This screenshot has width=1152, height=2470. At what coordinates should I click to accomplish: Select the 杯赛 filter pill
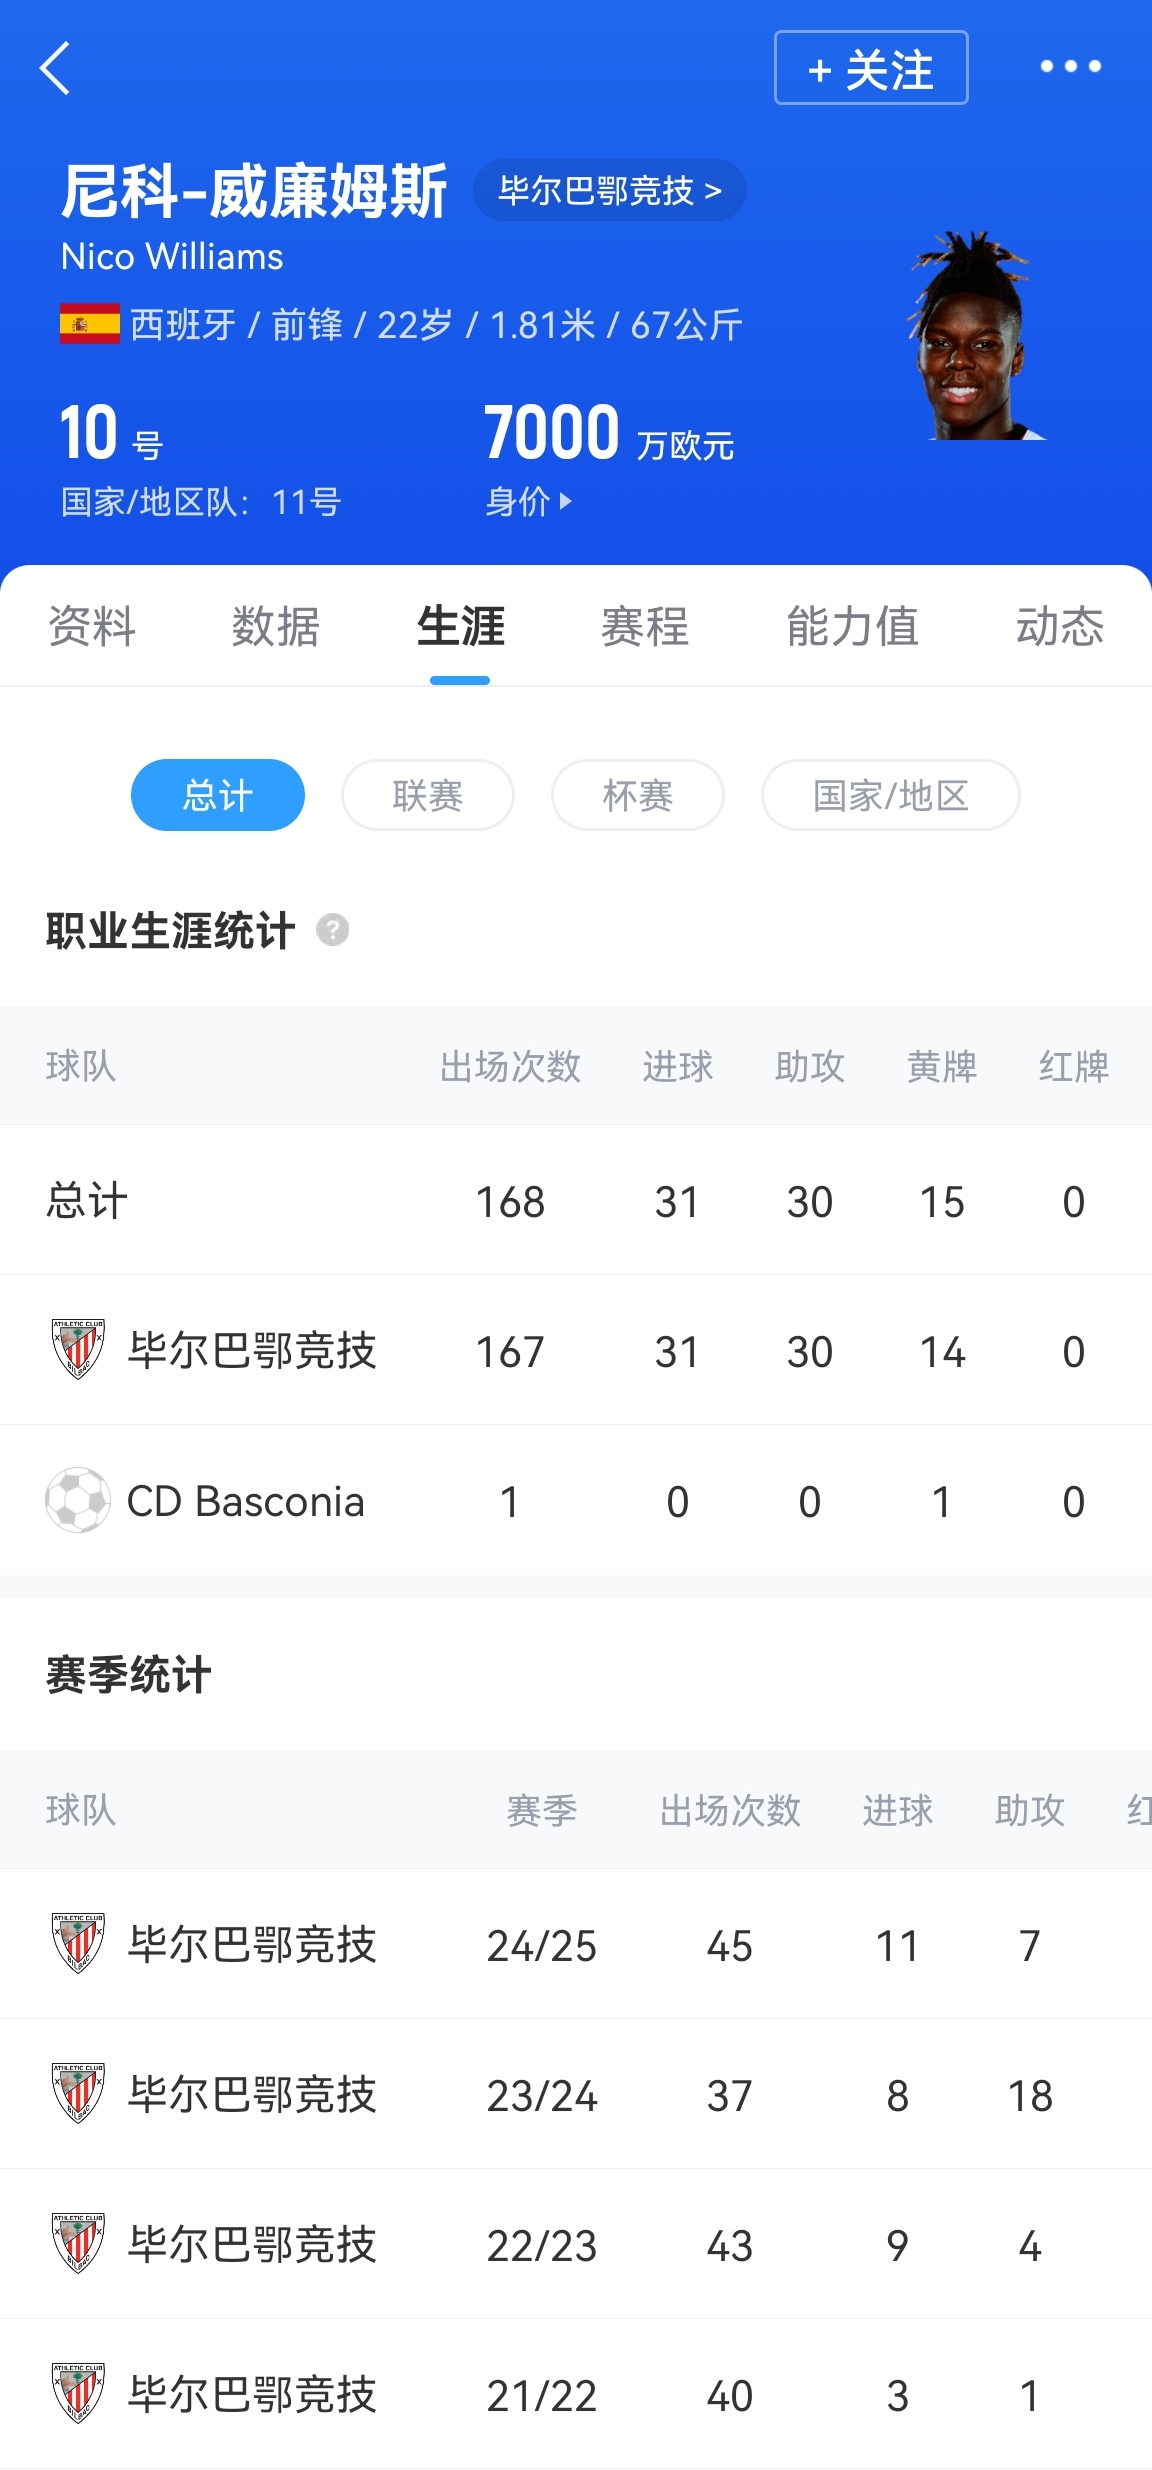tap(637, 795)
